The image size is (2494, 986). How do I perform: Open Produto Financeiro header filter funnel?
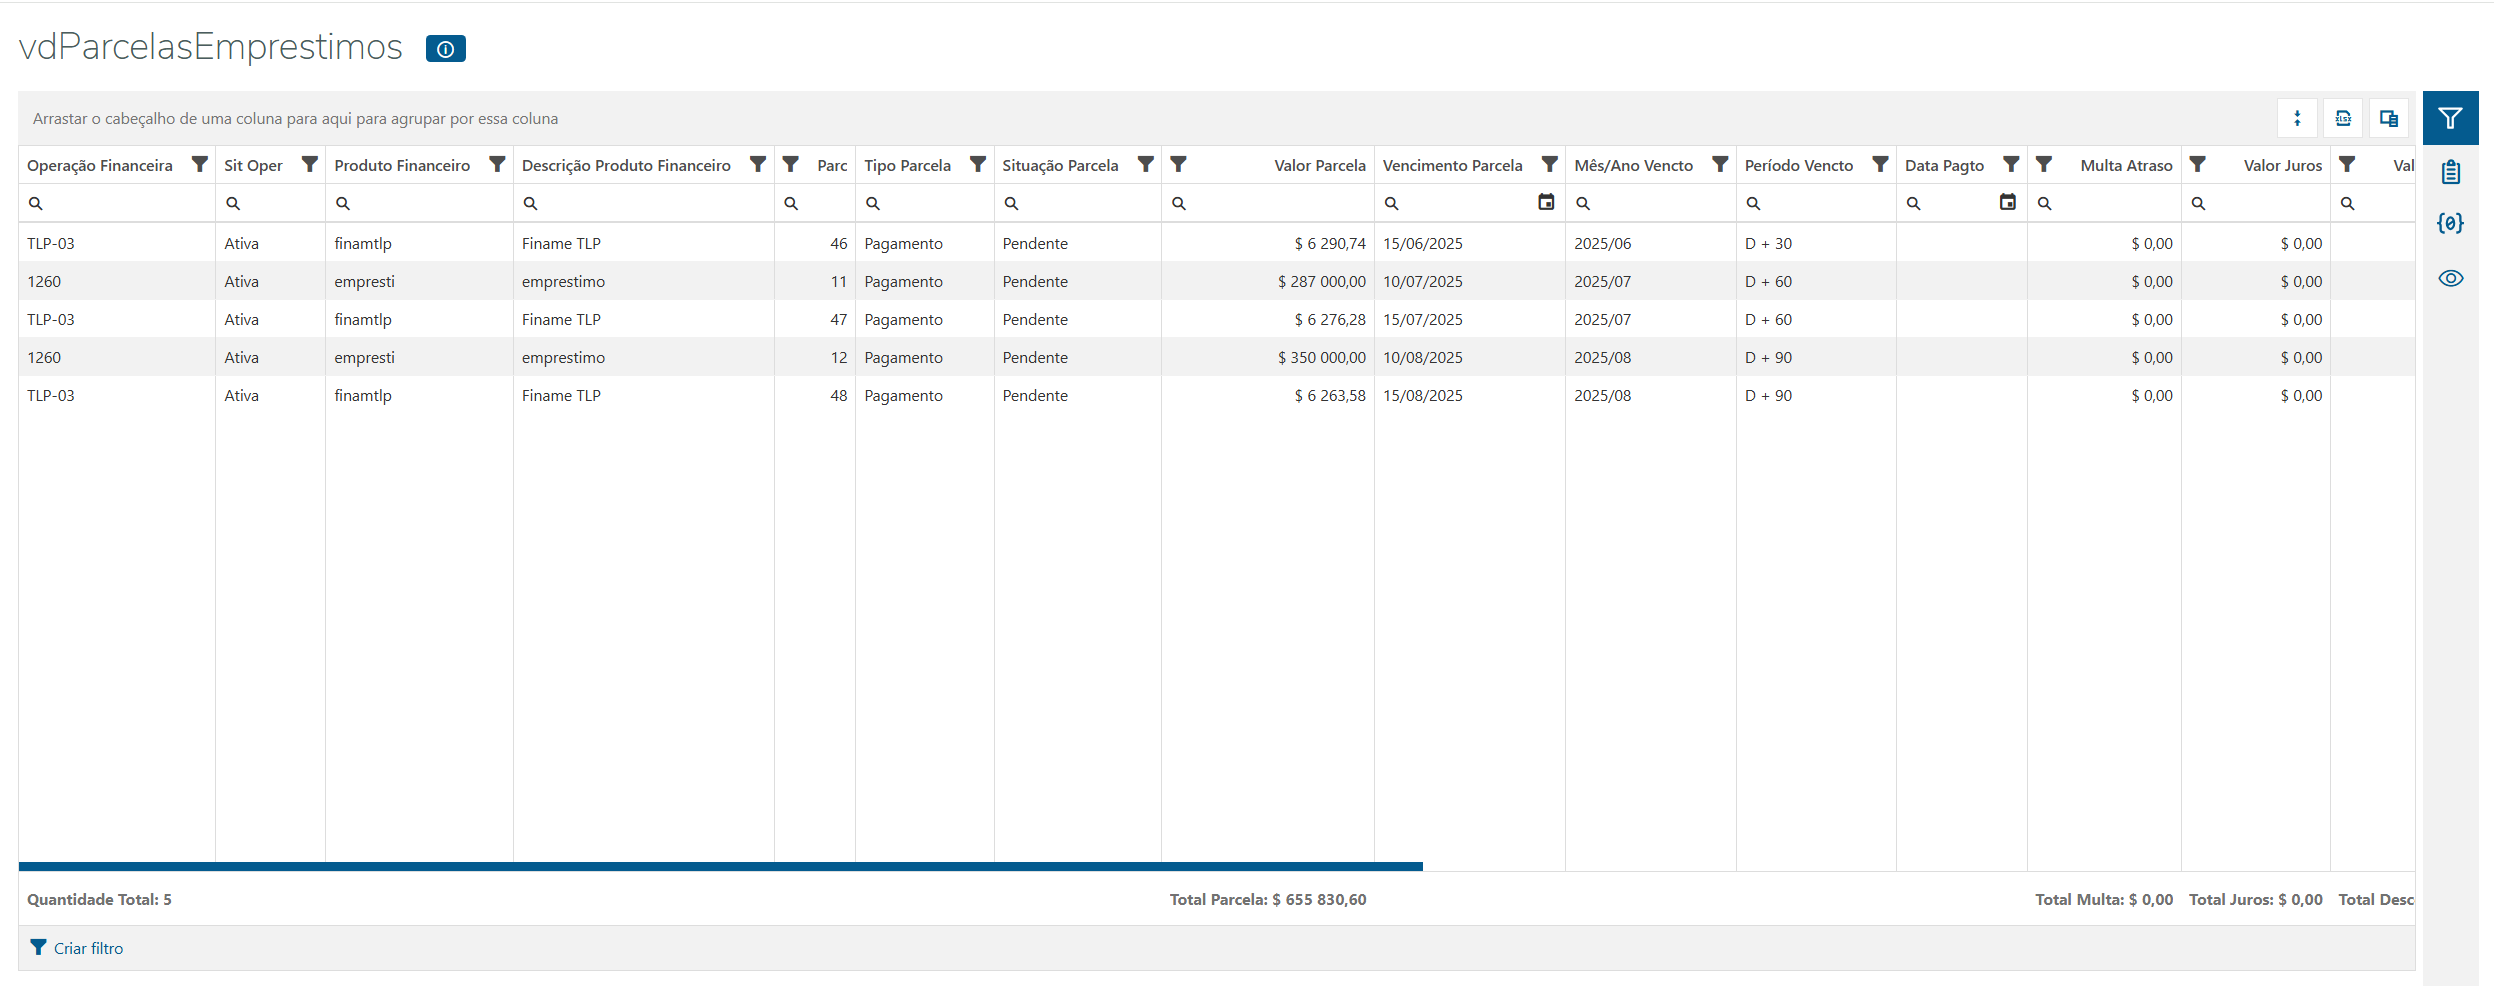click(x=497, y=165)
